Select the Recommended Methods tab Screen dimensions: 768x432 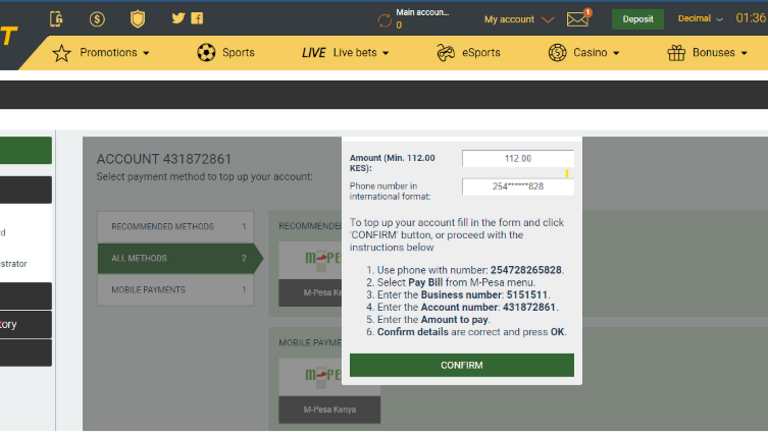pyautogui.click(x=175, y=227)
